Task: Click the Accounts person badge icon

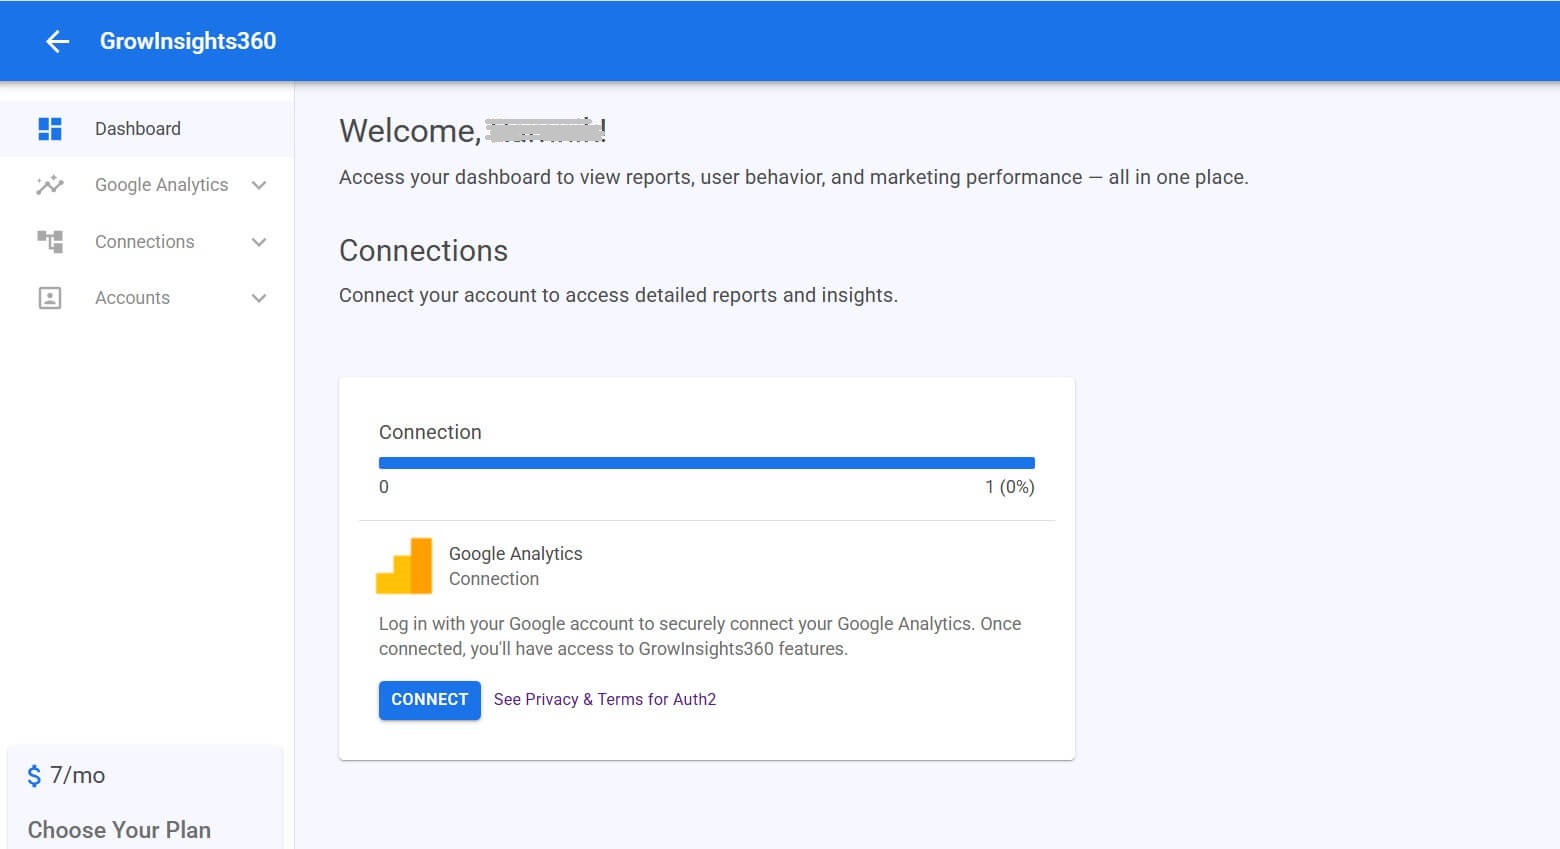Action: (x=50, y=298)
